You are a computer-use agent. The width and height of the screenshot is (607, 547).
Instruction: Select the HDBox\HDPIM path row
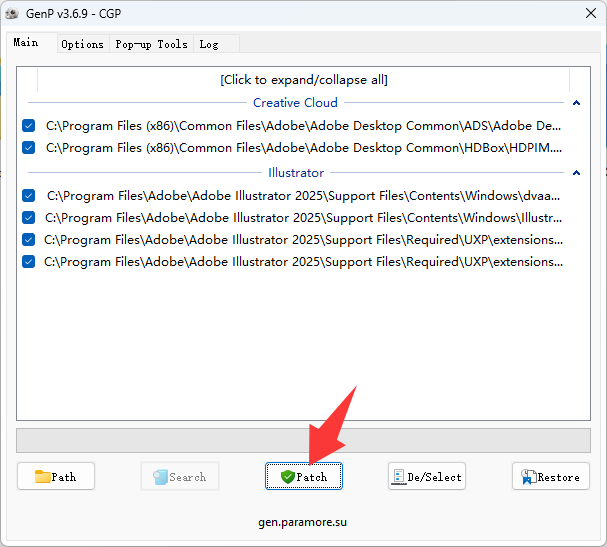(x=304, y=147)
